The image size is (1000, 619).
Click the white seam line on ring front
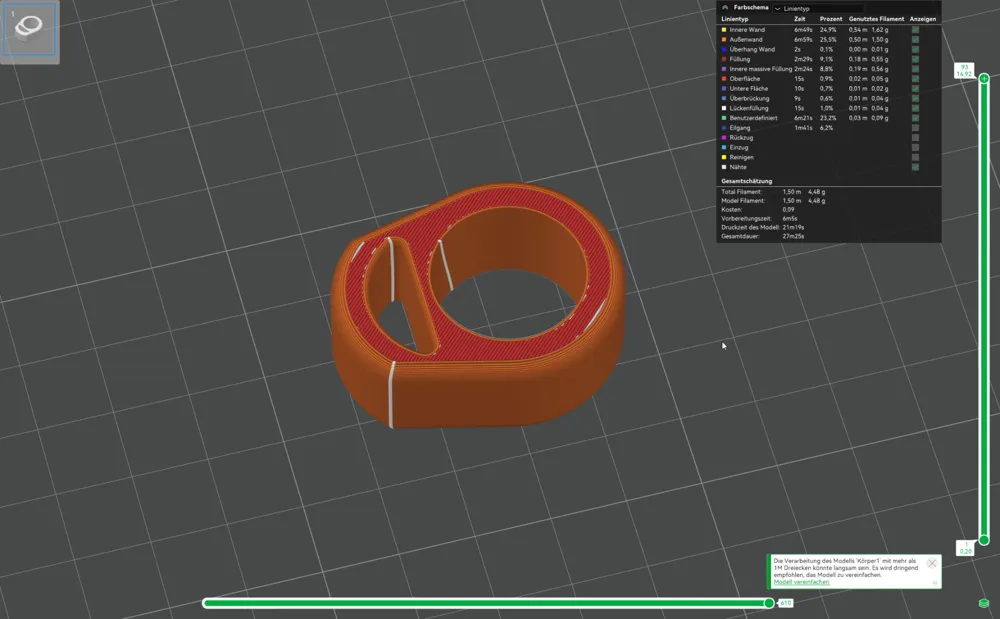pos(392,395)
